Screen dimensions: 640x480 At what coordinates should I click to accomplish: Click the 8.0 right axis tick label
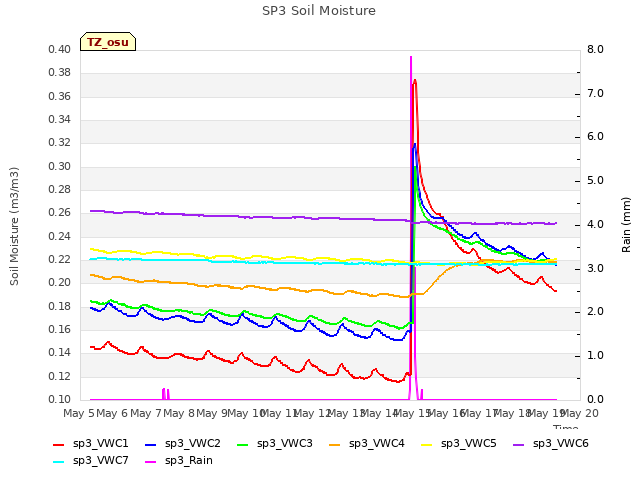pos(595,49)
